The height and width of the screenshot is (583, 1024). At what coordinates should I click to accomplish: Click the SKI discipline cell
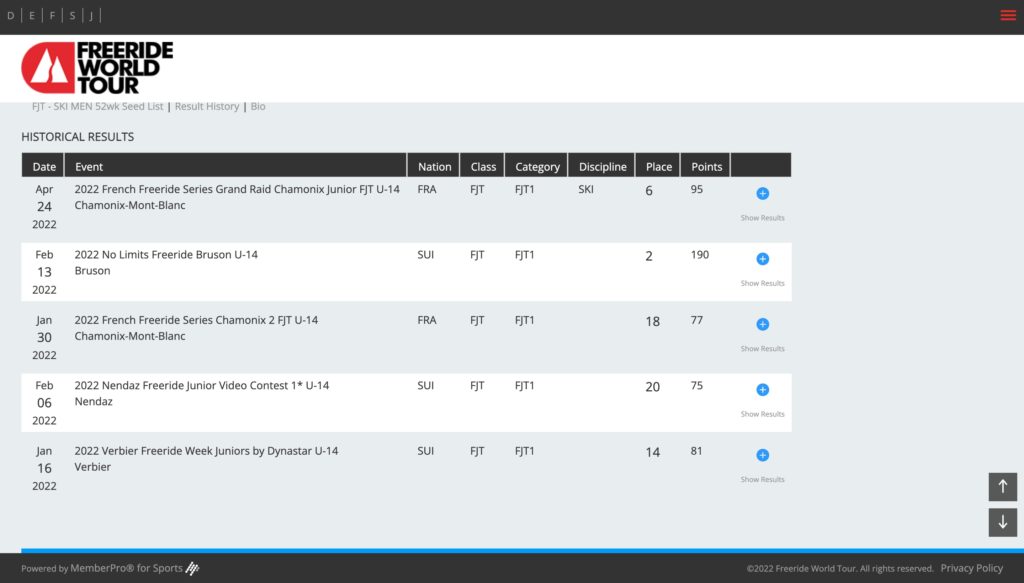(586, 189)
